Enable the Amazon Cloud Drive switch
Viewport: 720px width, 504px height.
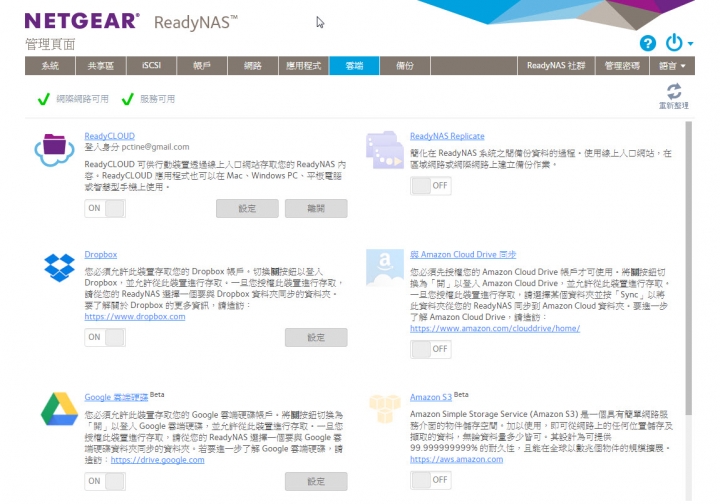(430, 349)
